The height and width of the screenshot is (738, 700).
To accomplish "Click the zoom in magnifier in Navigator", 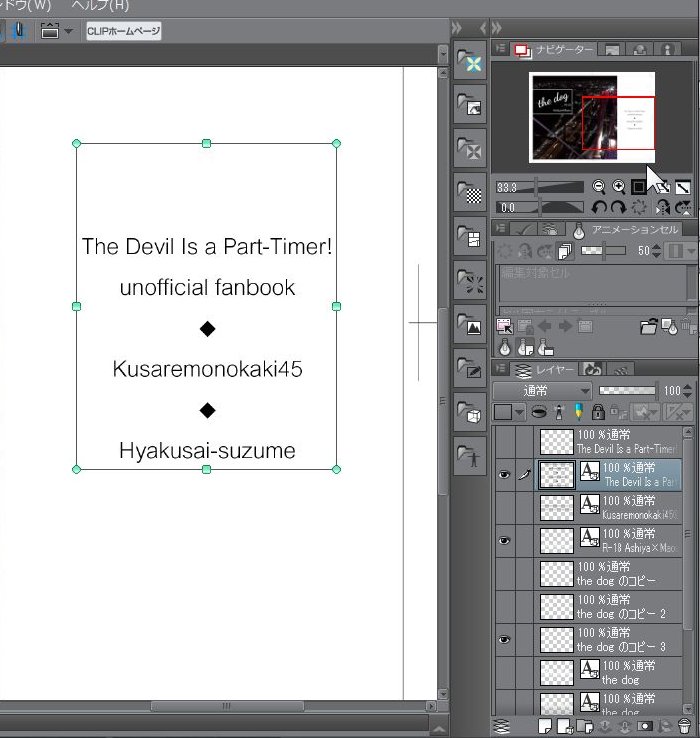I will point(619,187).
